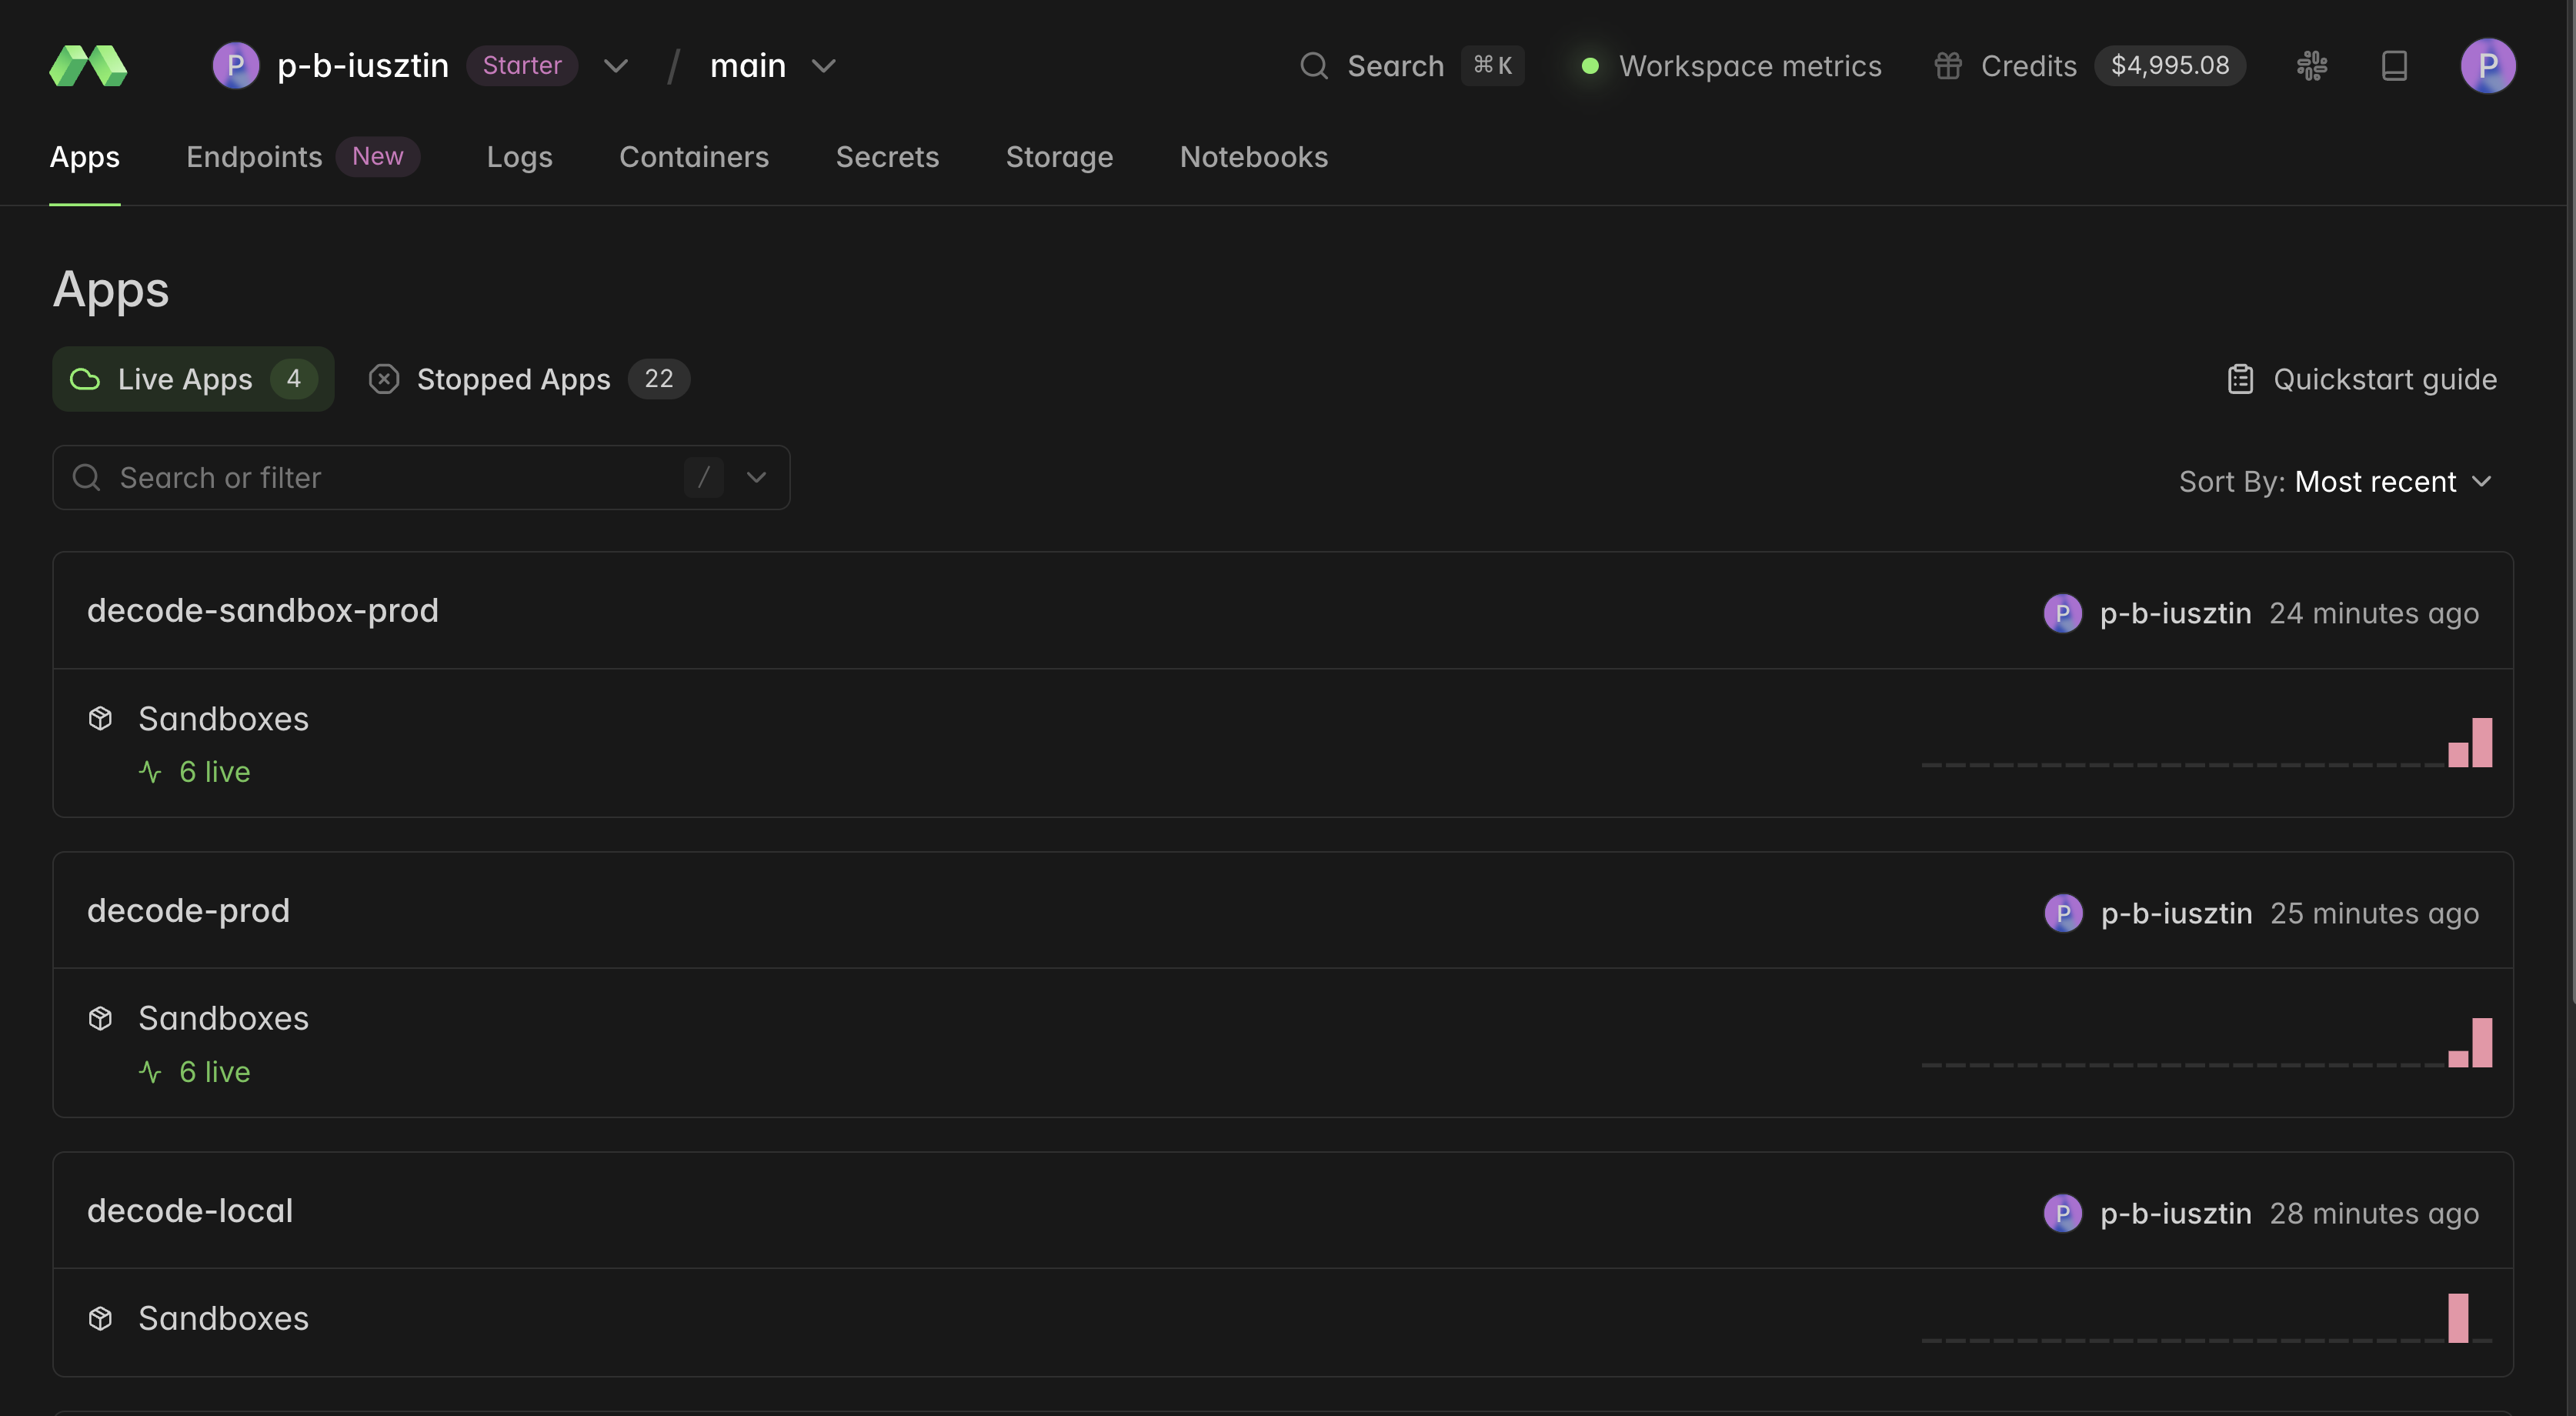2576x1416 pixels.
Task: Open the decode-local app
Action: tap(190, 1211)
